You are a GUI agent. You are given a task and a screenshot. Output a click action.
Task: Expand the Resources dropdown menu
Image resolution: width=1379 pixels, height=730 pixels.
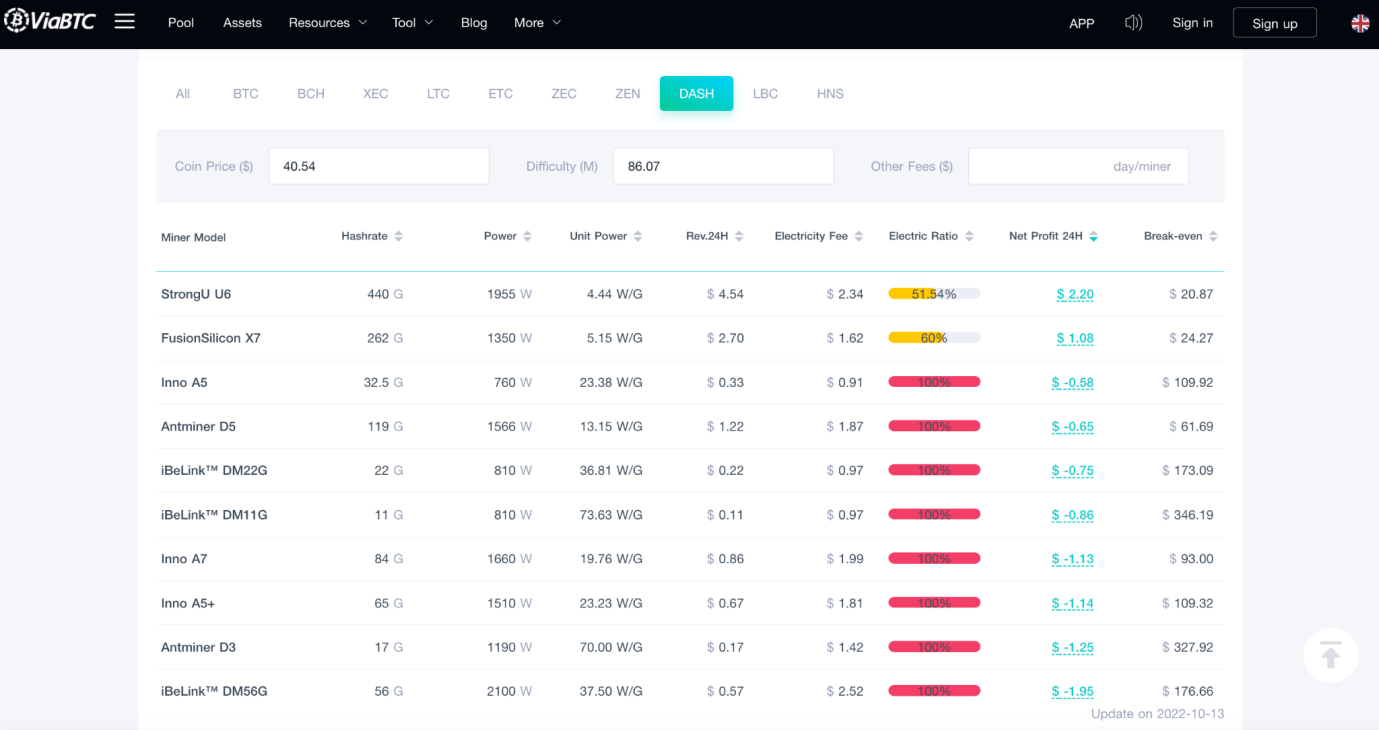click(x=328, y=22)
